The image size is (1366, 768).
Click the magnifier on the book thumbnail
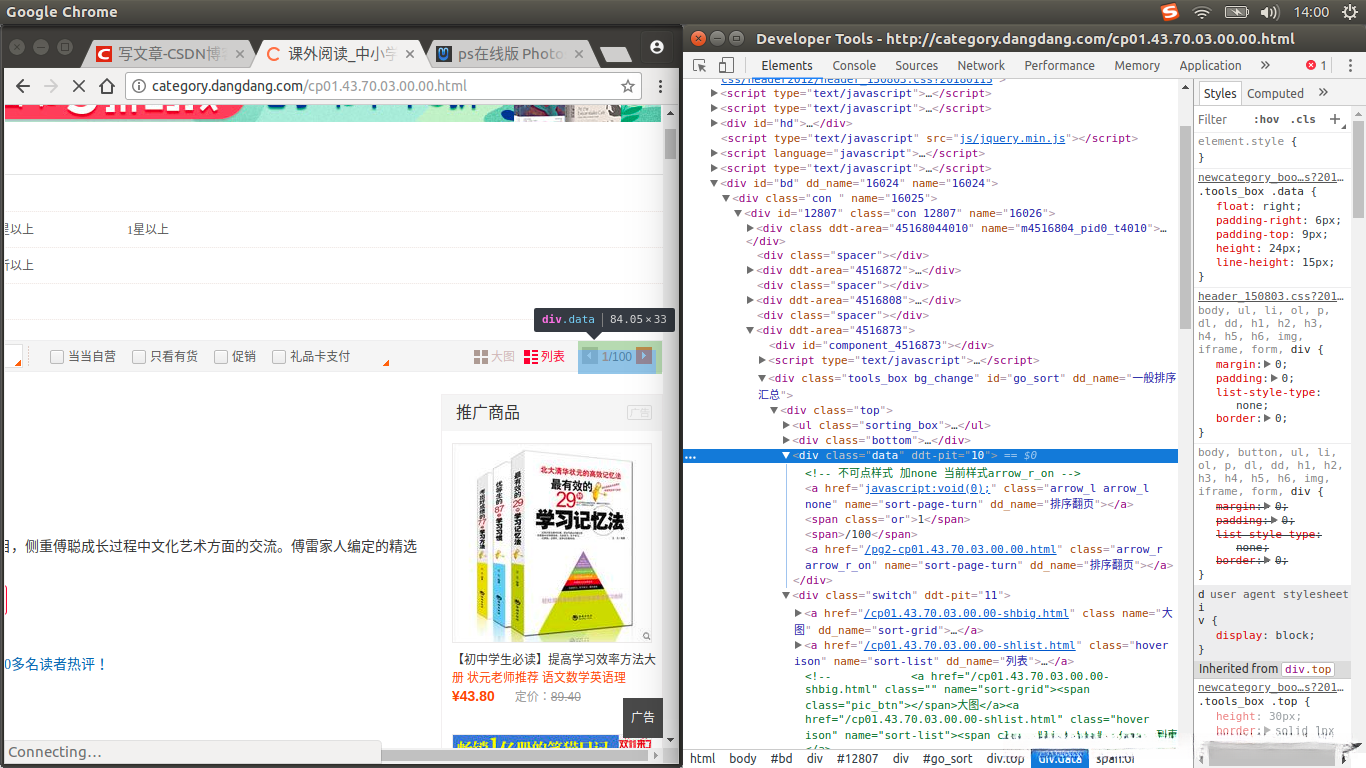647,635
